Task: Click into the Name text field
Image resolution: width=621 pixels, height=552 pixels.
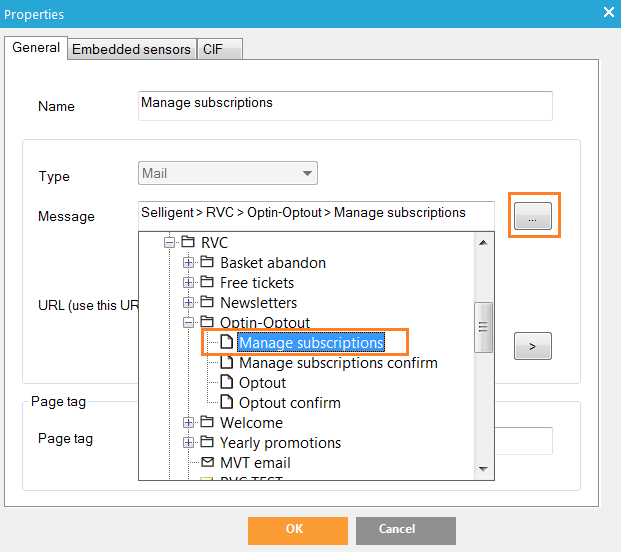Action: point(344,105)
